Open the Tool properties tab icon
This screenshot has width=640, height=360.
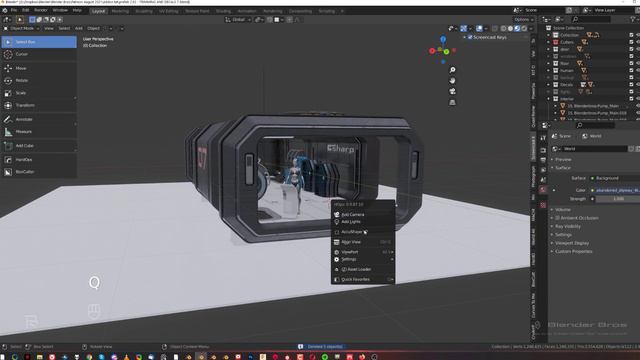(x=543, y=138)
